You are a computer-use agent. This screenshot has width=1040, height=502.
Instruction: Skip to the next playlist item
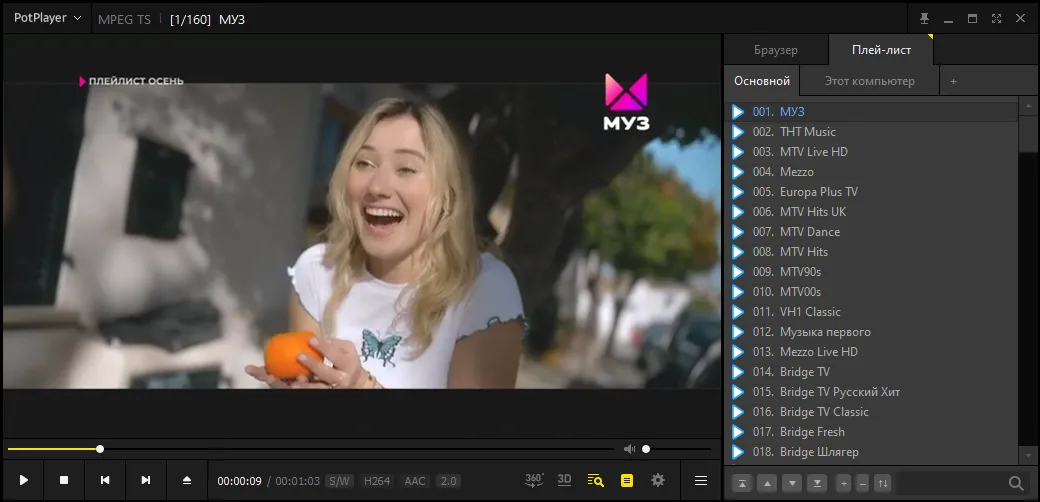point(146,480)
